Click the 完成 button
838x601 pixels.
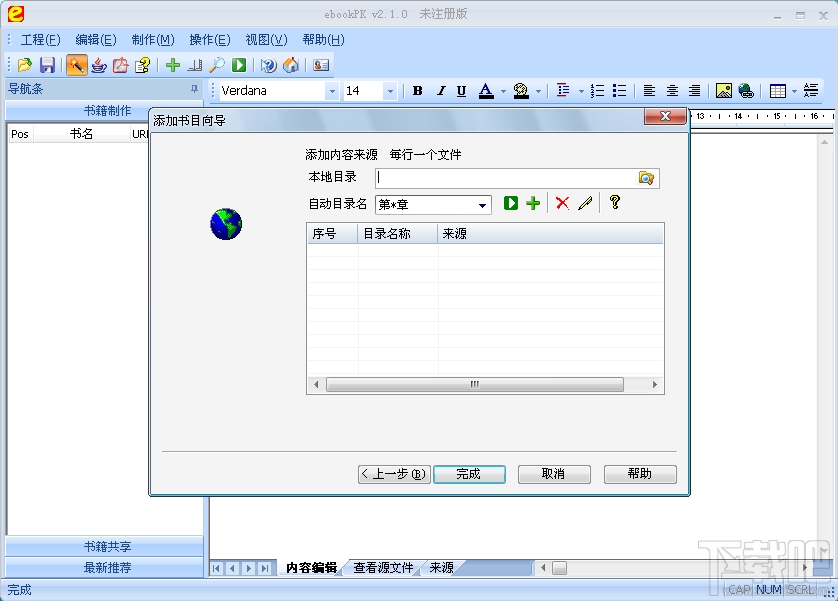[x=469, y=474]
